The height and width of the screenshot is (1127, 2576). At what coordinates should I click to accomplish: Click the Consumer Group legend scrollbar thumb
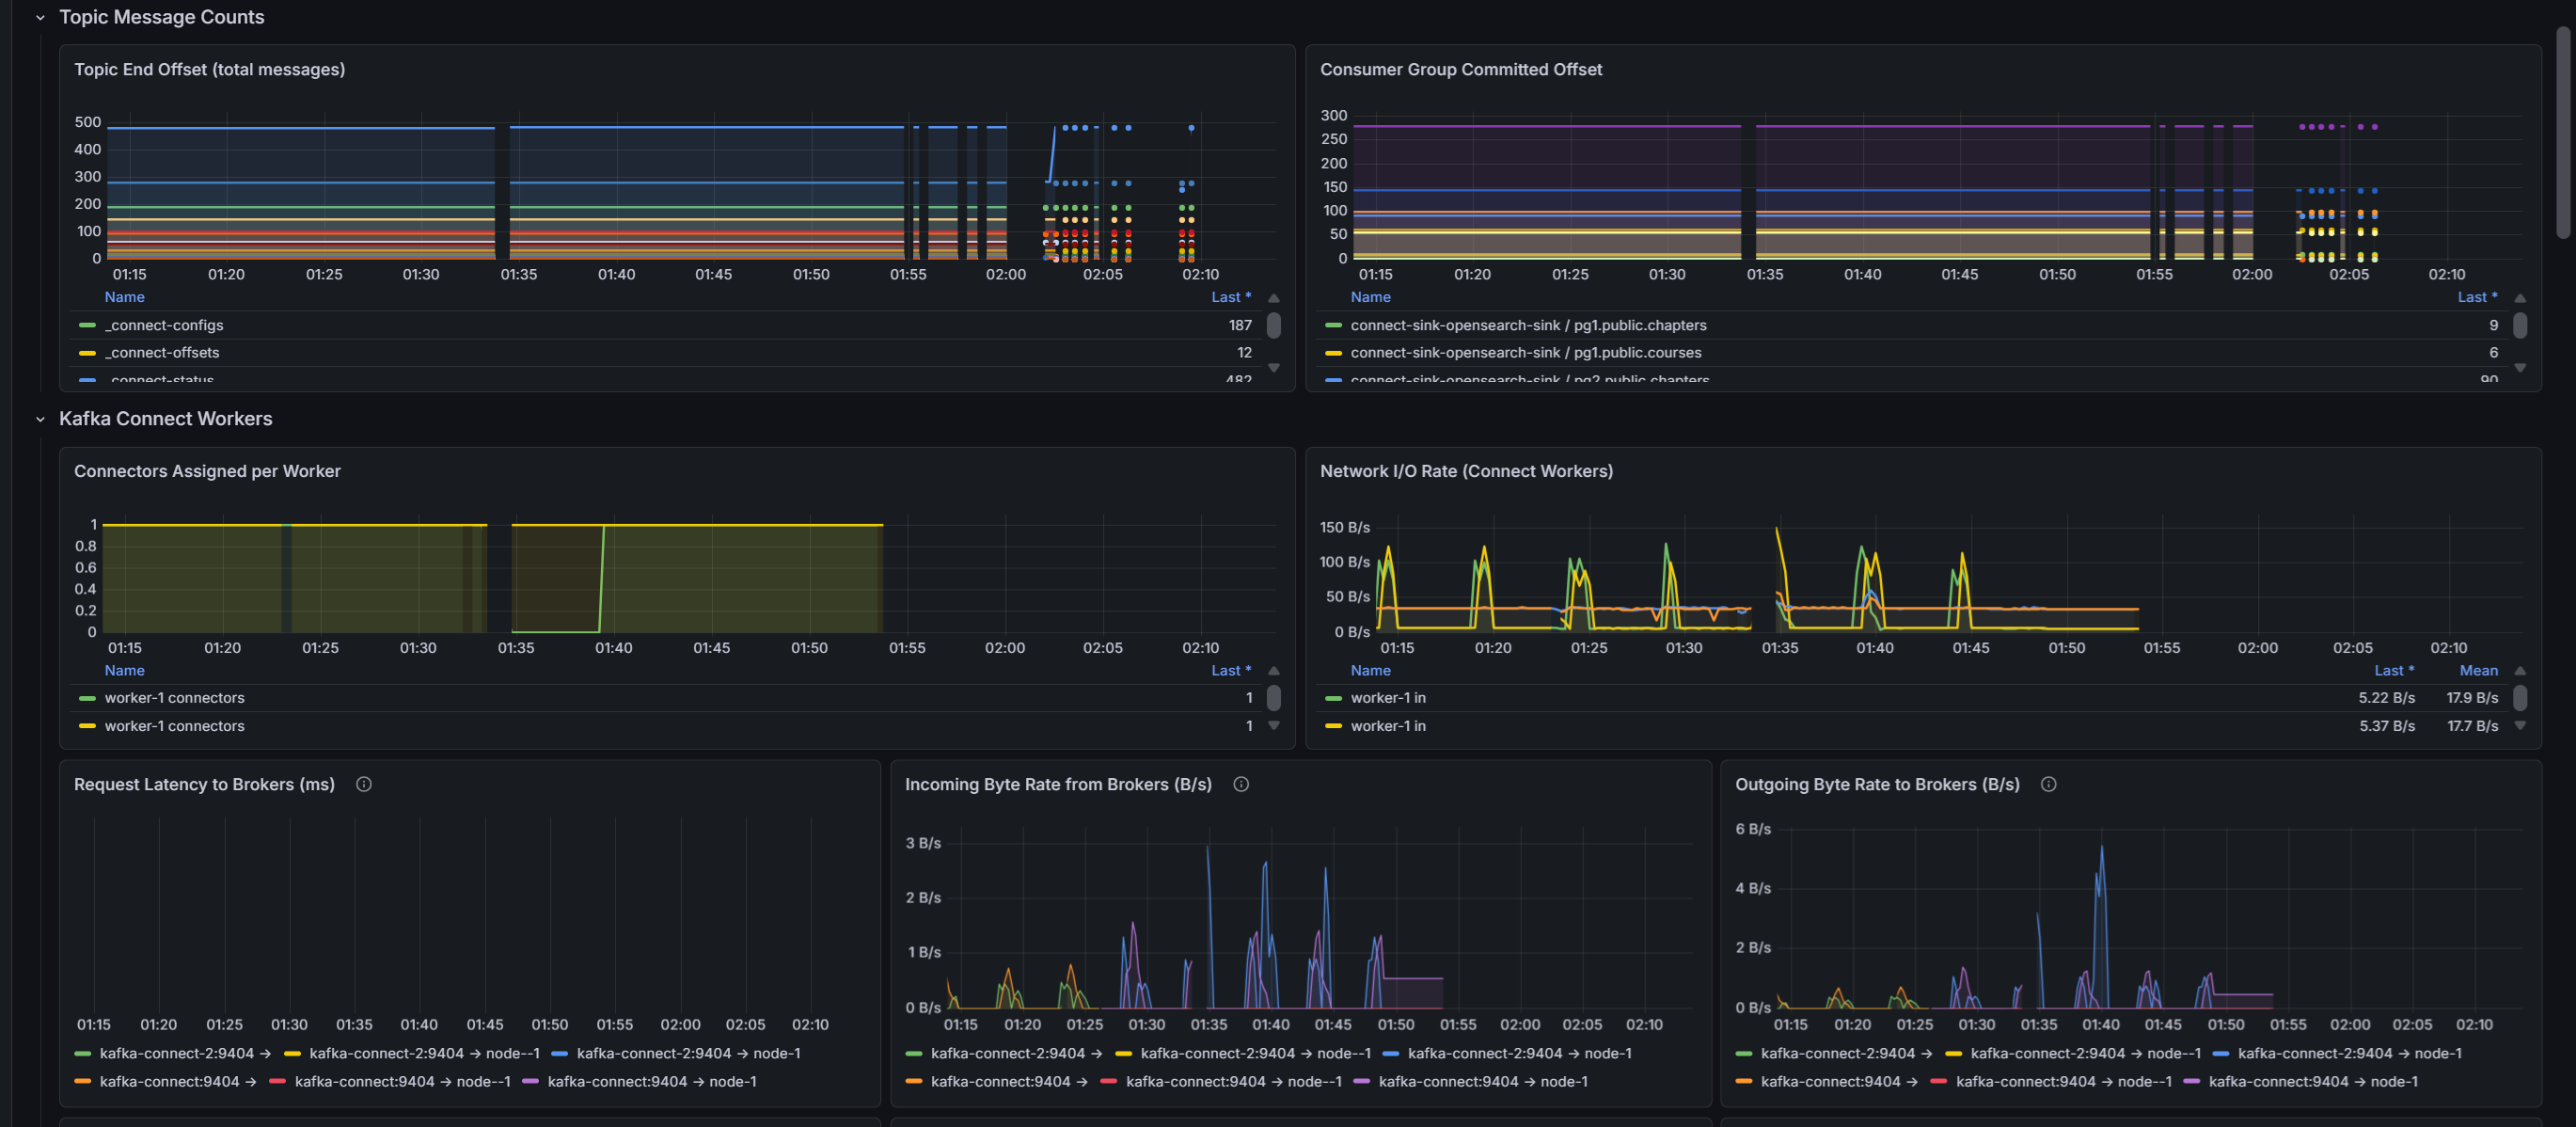click(x=2520, y=326)
